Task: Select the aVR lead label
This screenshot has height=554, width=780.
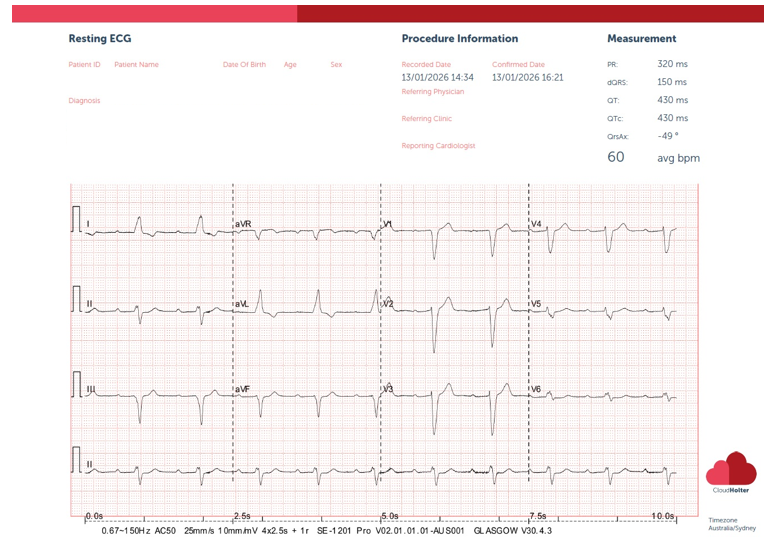Action: (243, 224)
